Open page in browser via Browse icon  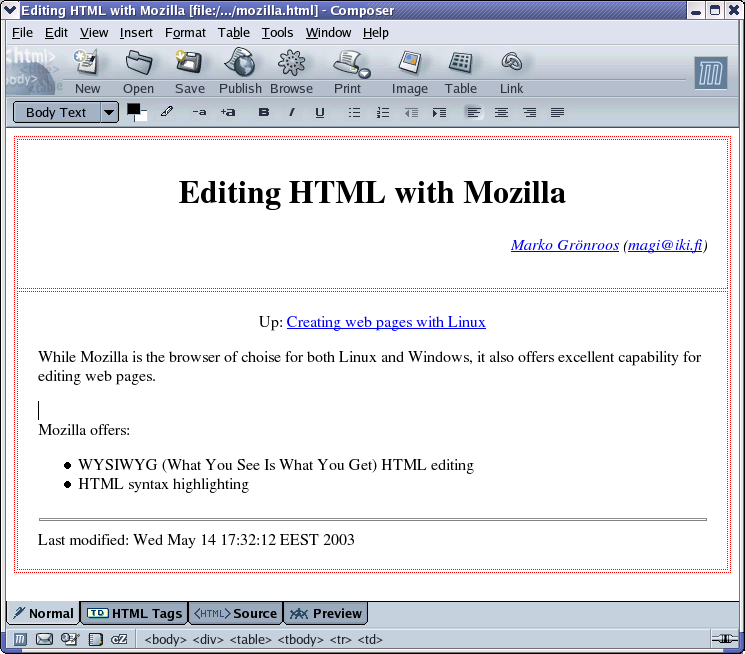(x=291, y=65)
